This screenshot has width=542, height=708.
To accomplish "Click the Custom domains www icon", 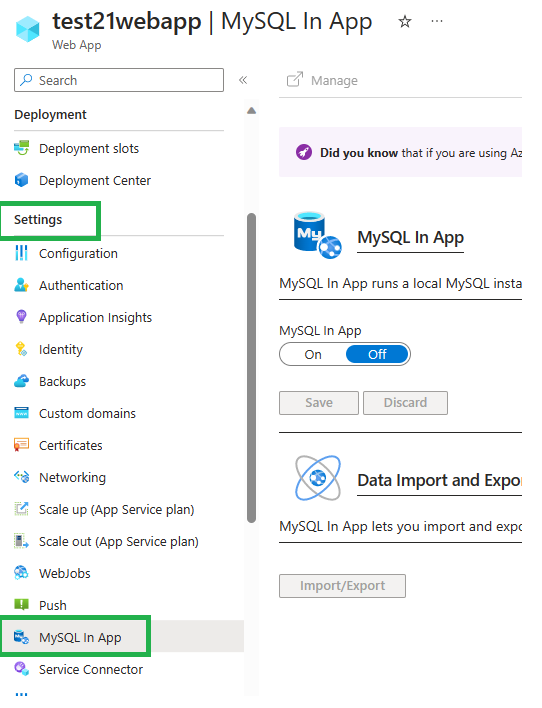I will tap(21, 413).
